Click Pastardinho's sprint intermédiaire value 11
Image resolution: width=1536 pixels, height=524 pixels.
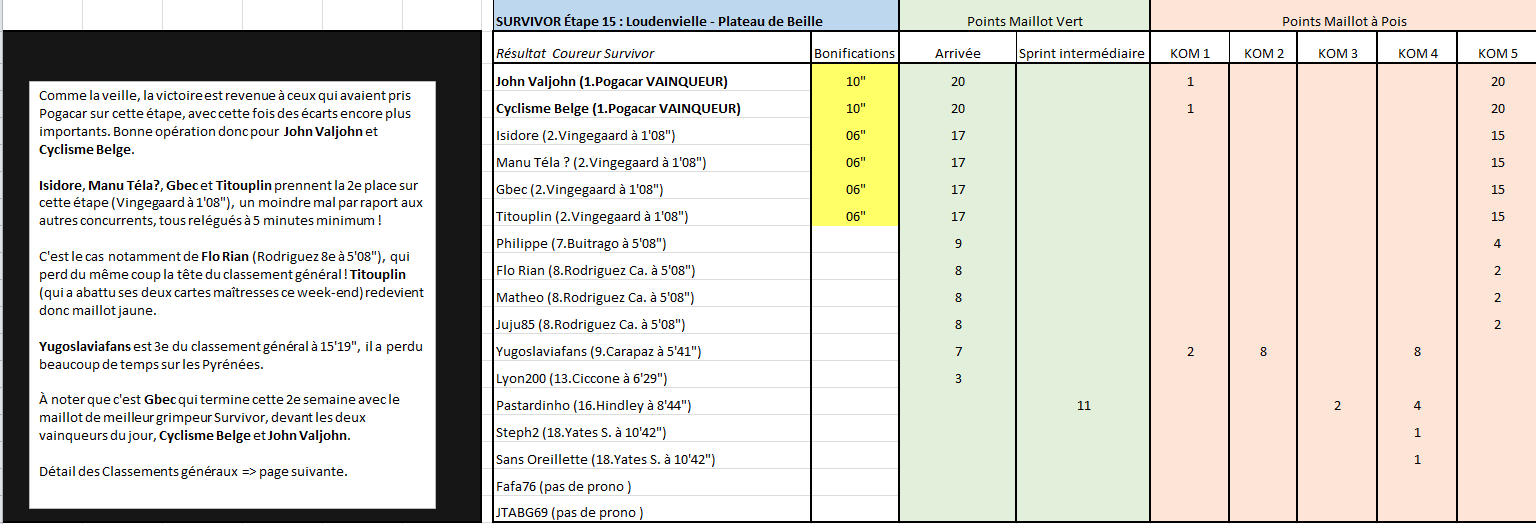(1082, 405)
